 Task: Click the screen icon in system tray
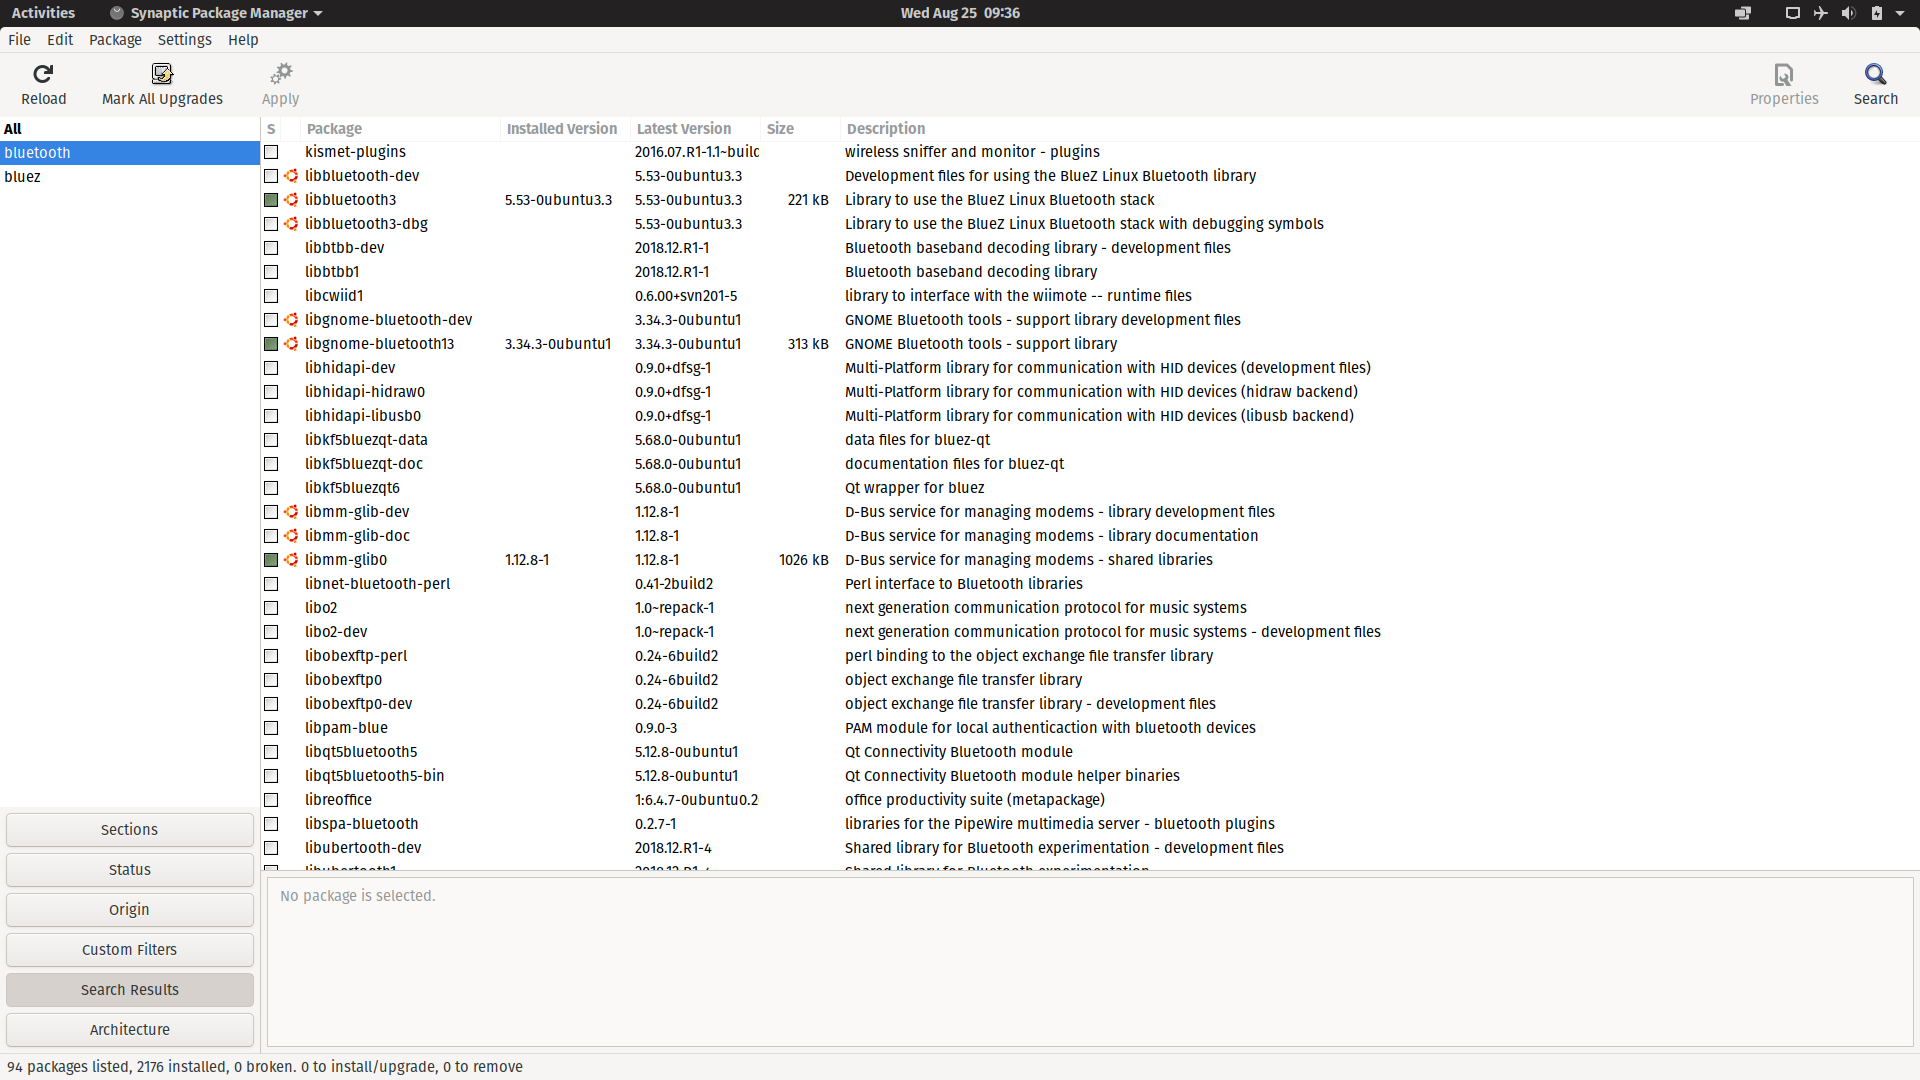tap(1792, 13)
